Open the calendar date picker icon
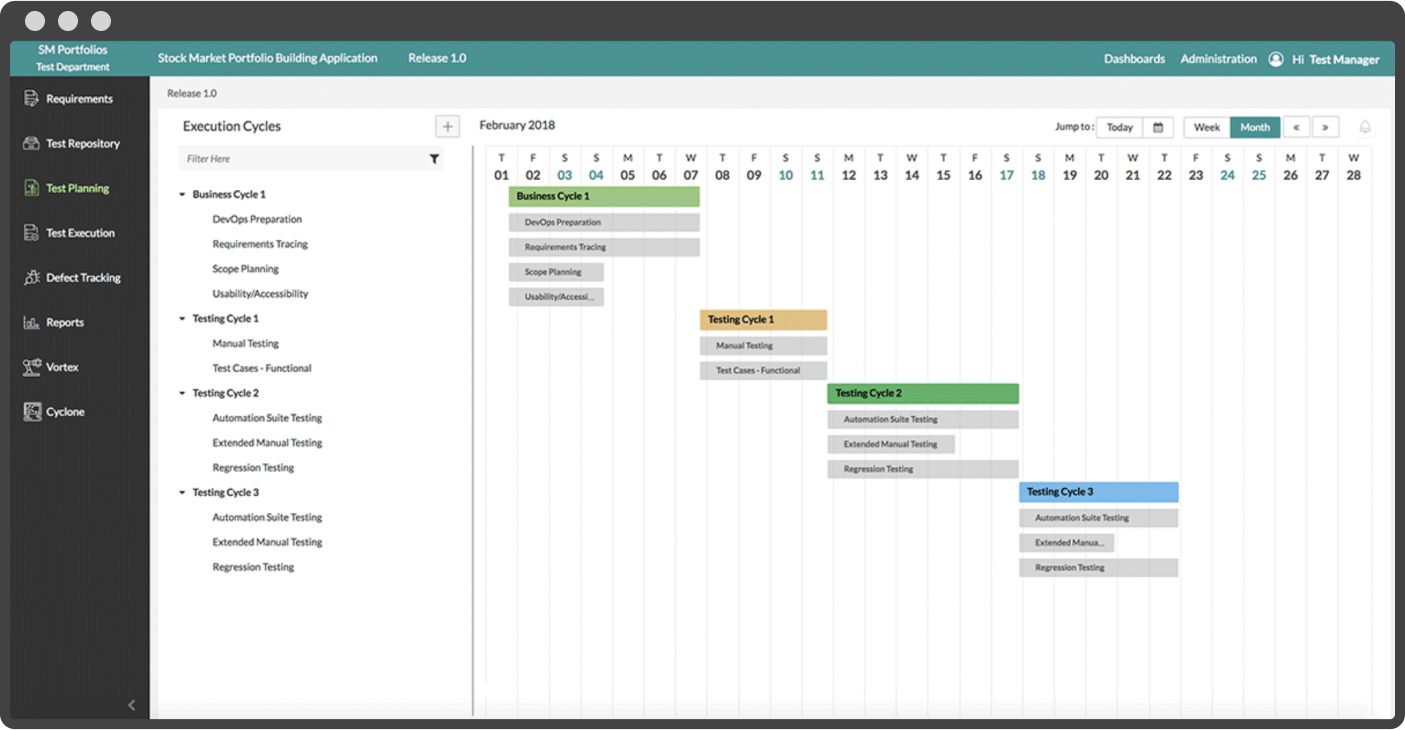 coord(1158,127)
